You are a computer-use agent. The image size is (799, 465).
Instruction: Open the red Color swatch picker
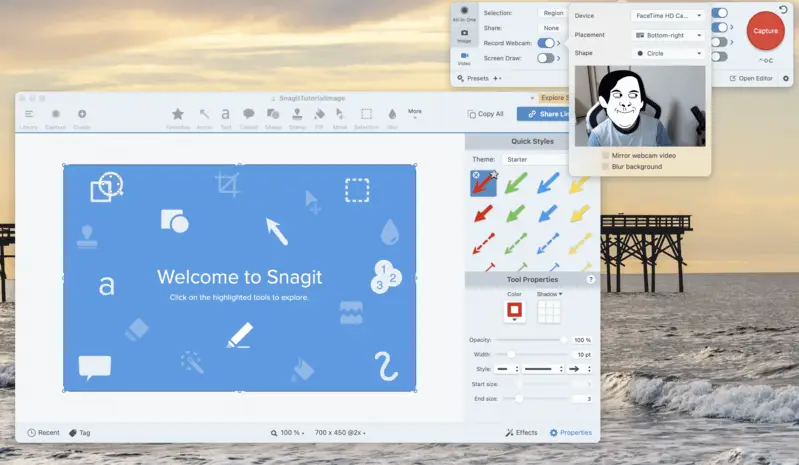pyautogui.click(x=514, y=310)
